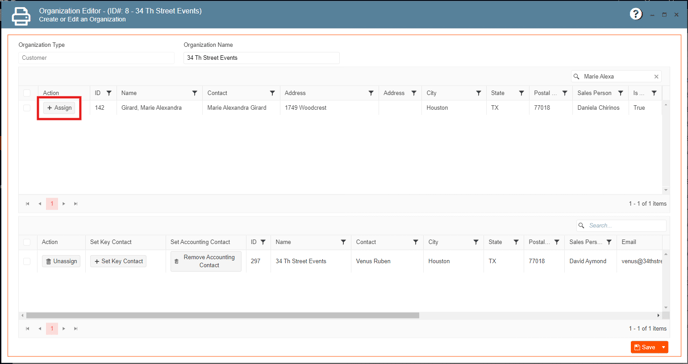Click search magnifier beside Marie Alexa
This screenshot has height=364, width=688.
(x=577, y=77)
